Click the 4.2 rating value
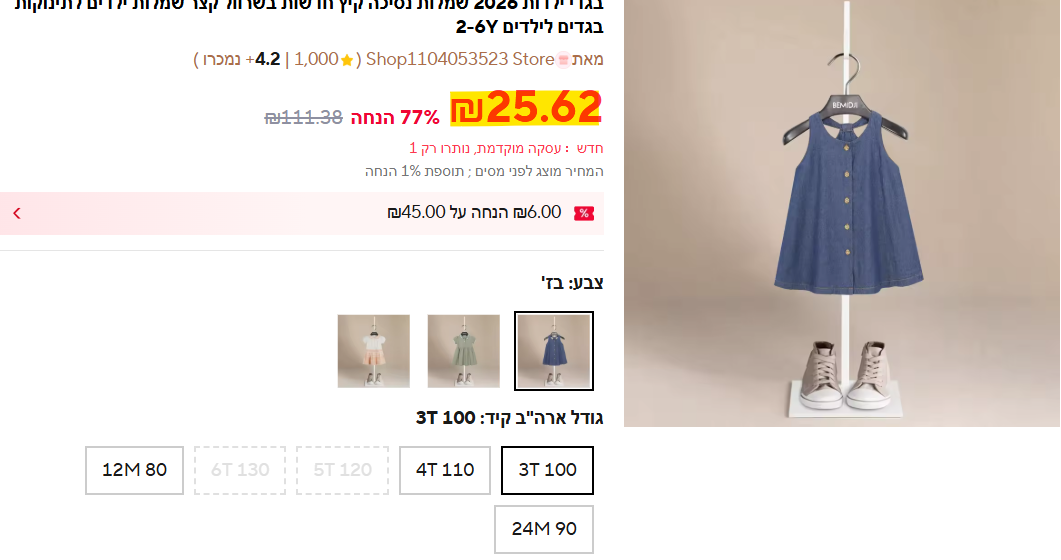Image resolution: width=1061 pixels, height=560 pixels. click(x=267, y=60)
